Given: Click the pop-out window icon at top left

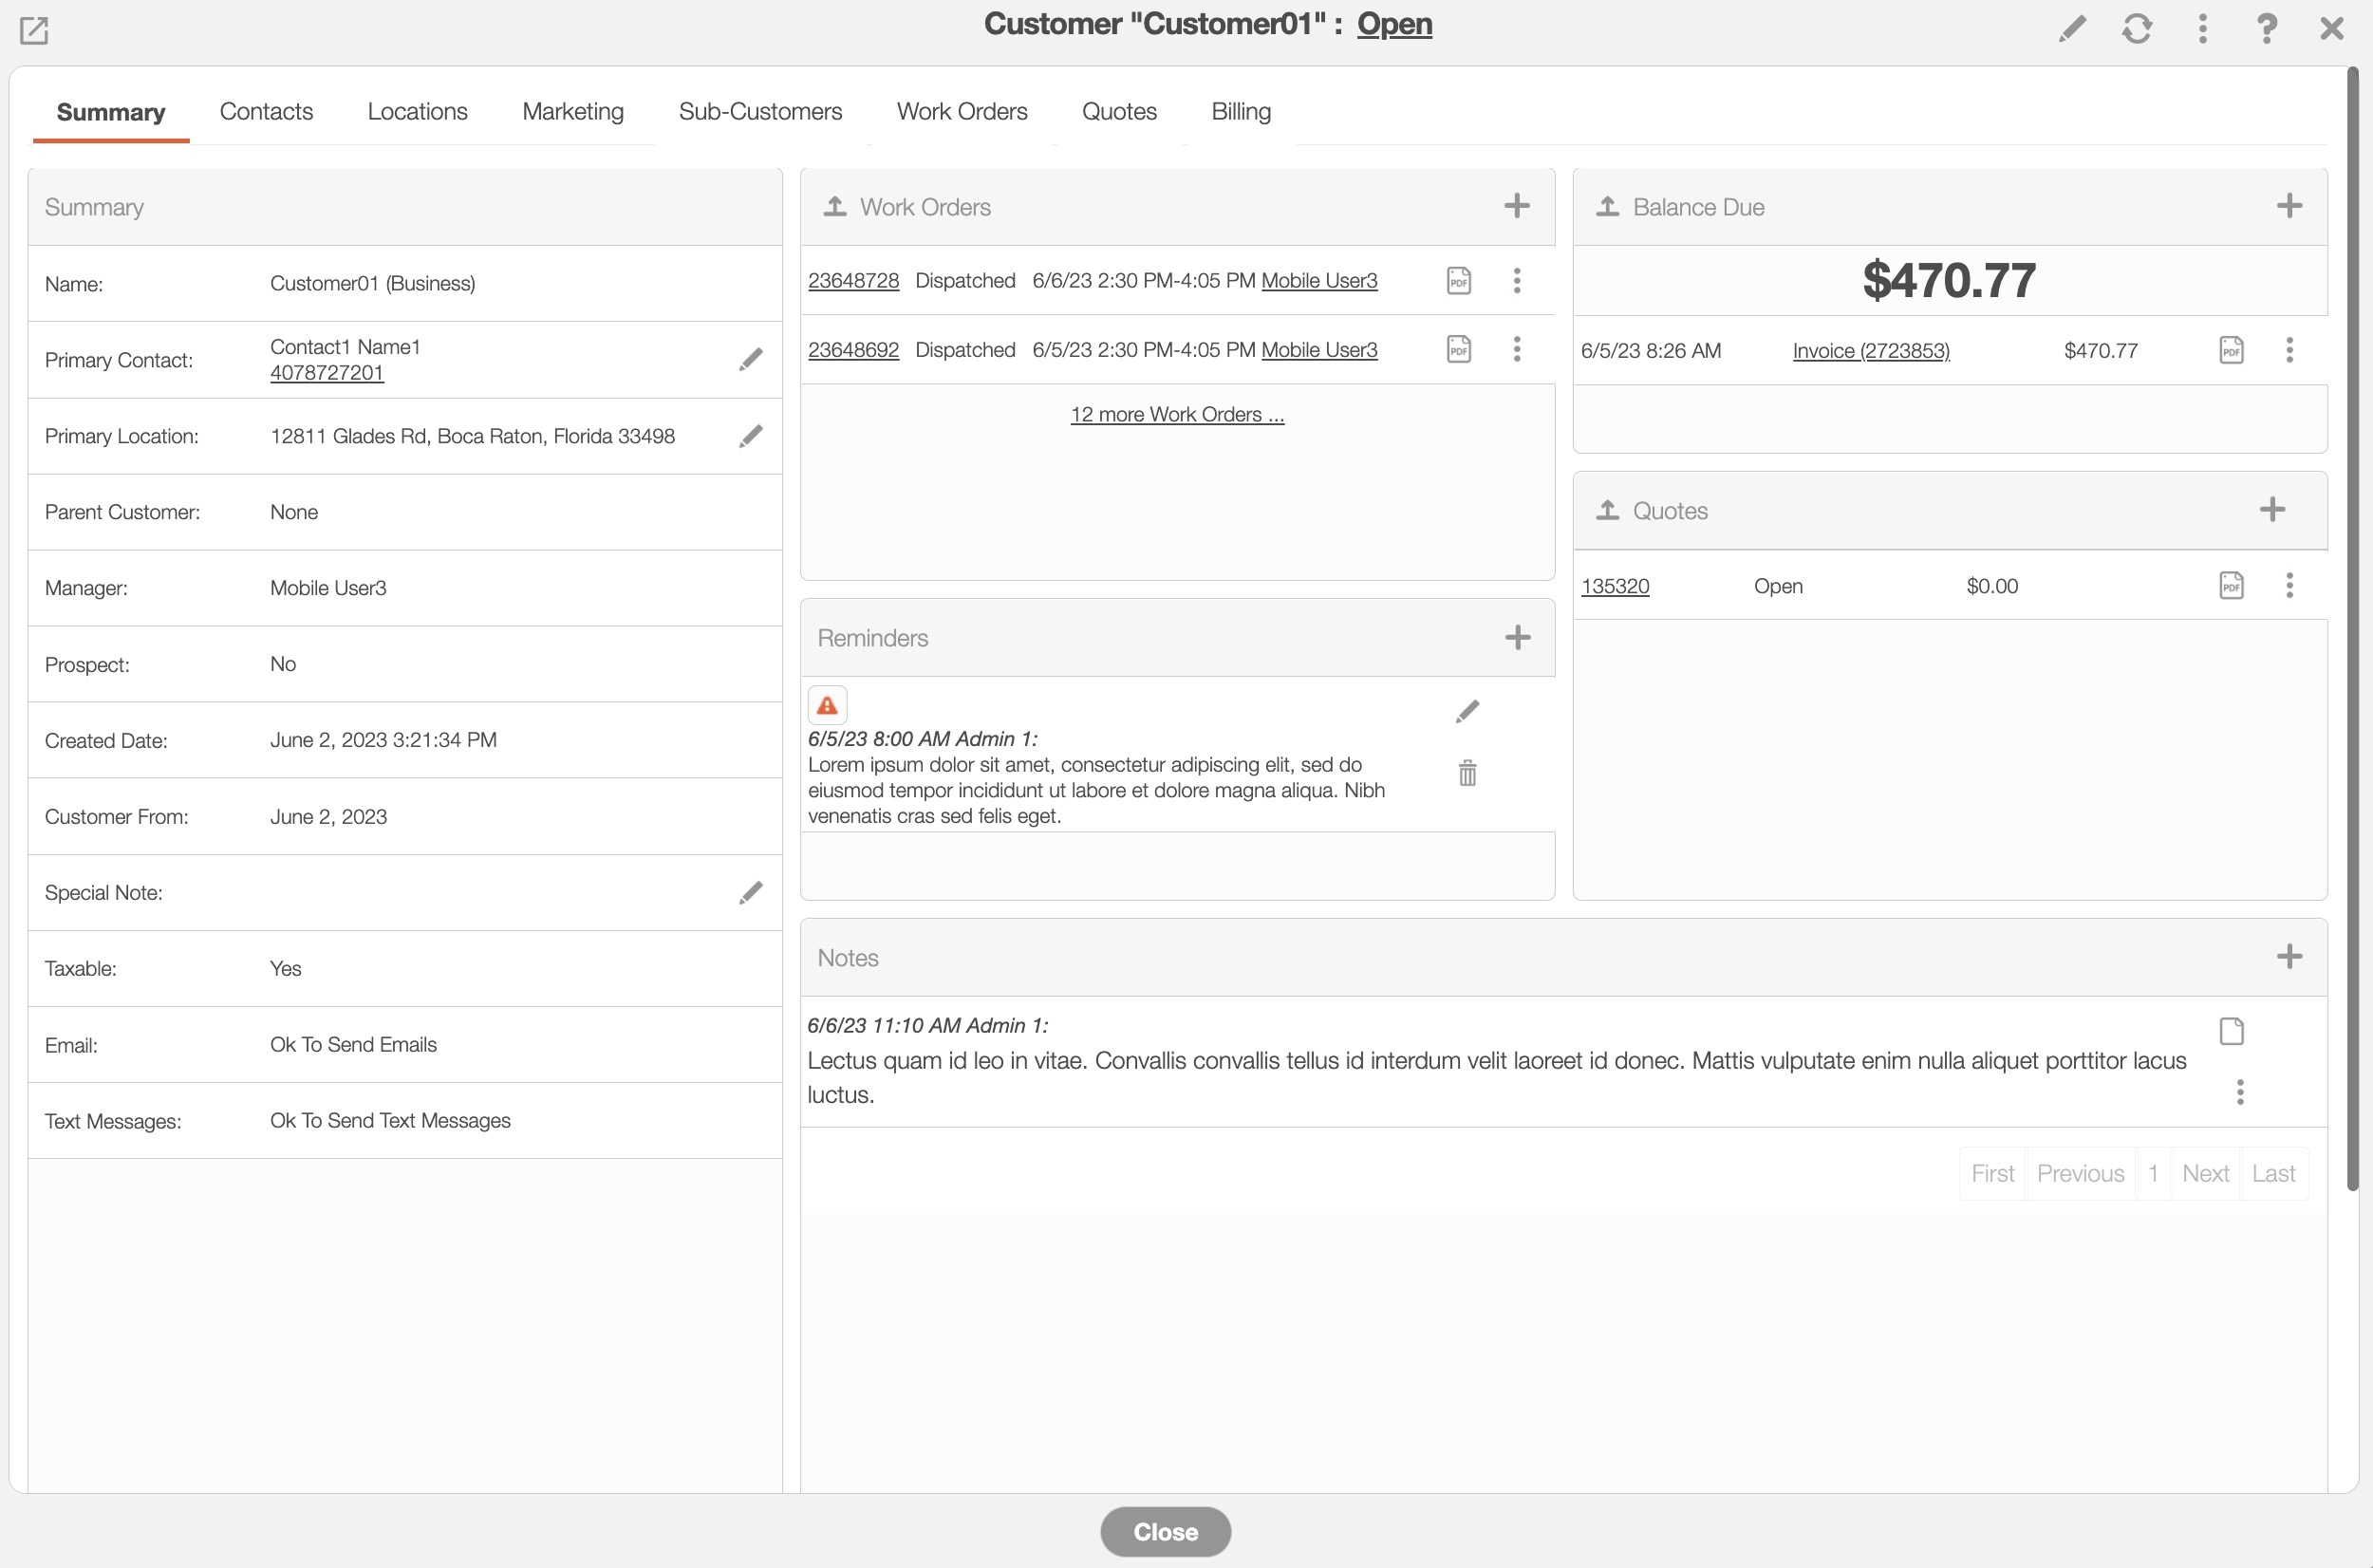Looking at the screenshot, I should (34, 30).
